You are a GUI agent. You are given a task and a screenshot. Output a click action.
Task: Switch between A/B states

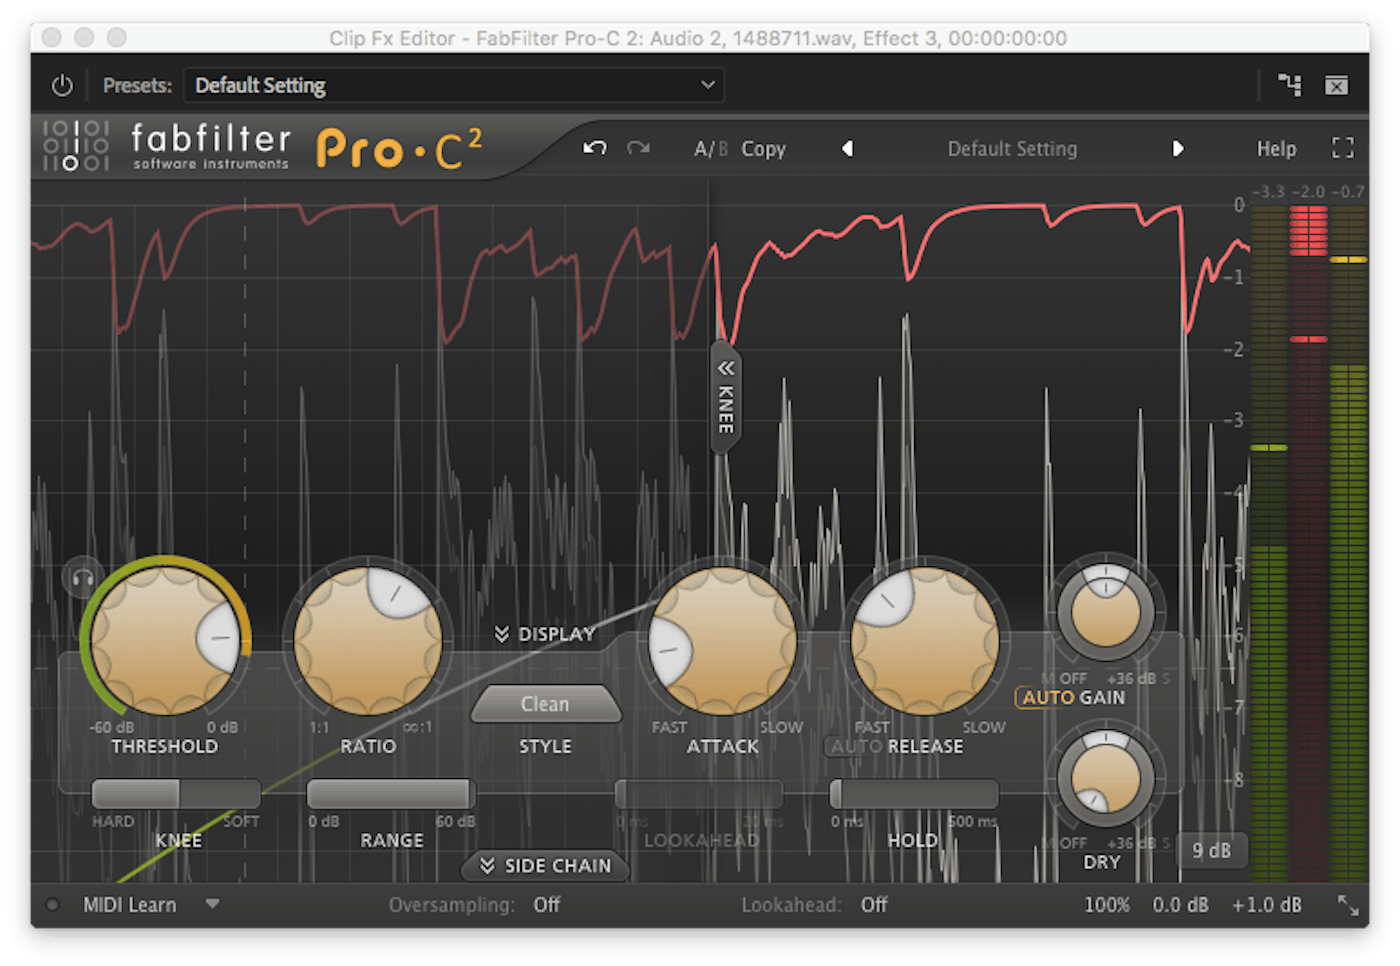click(711, 149)
